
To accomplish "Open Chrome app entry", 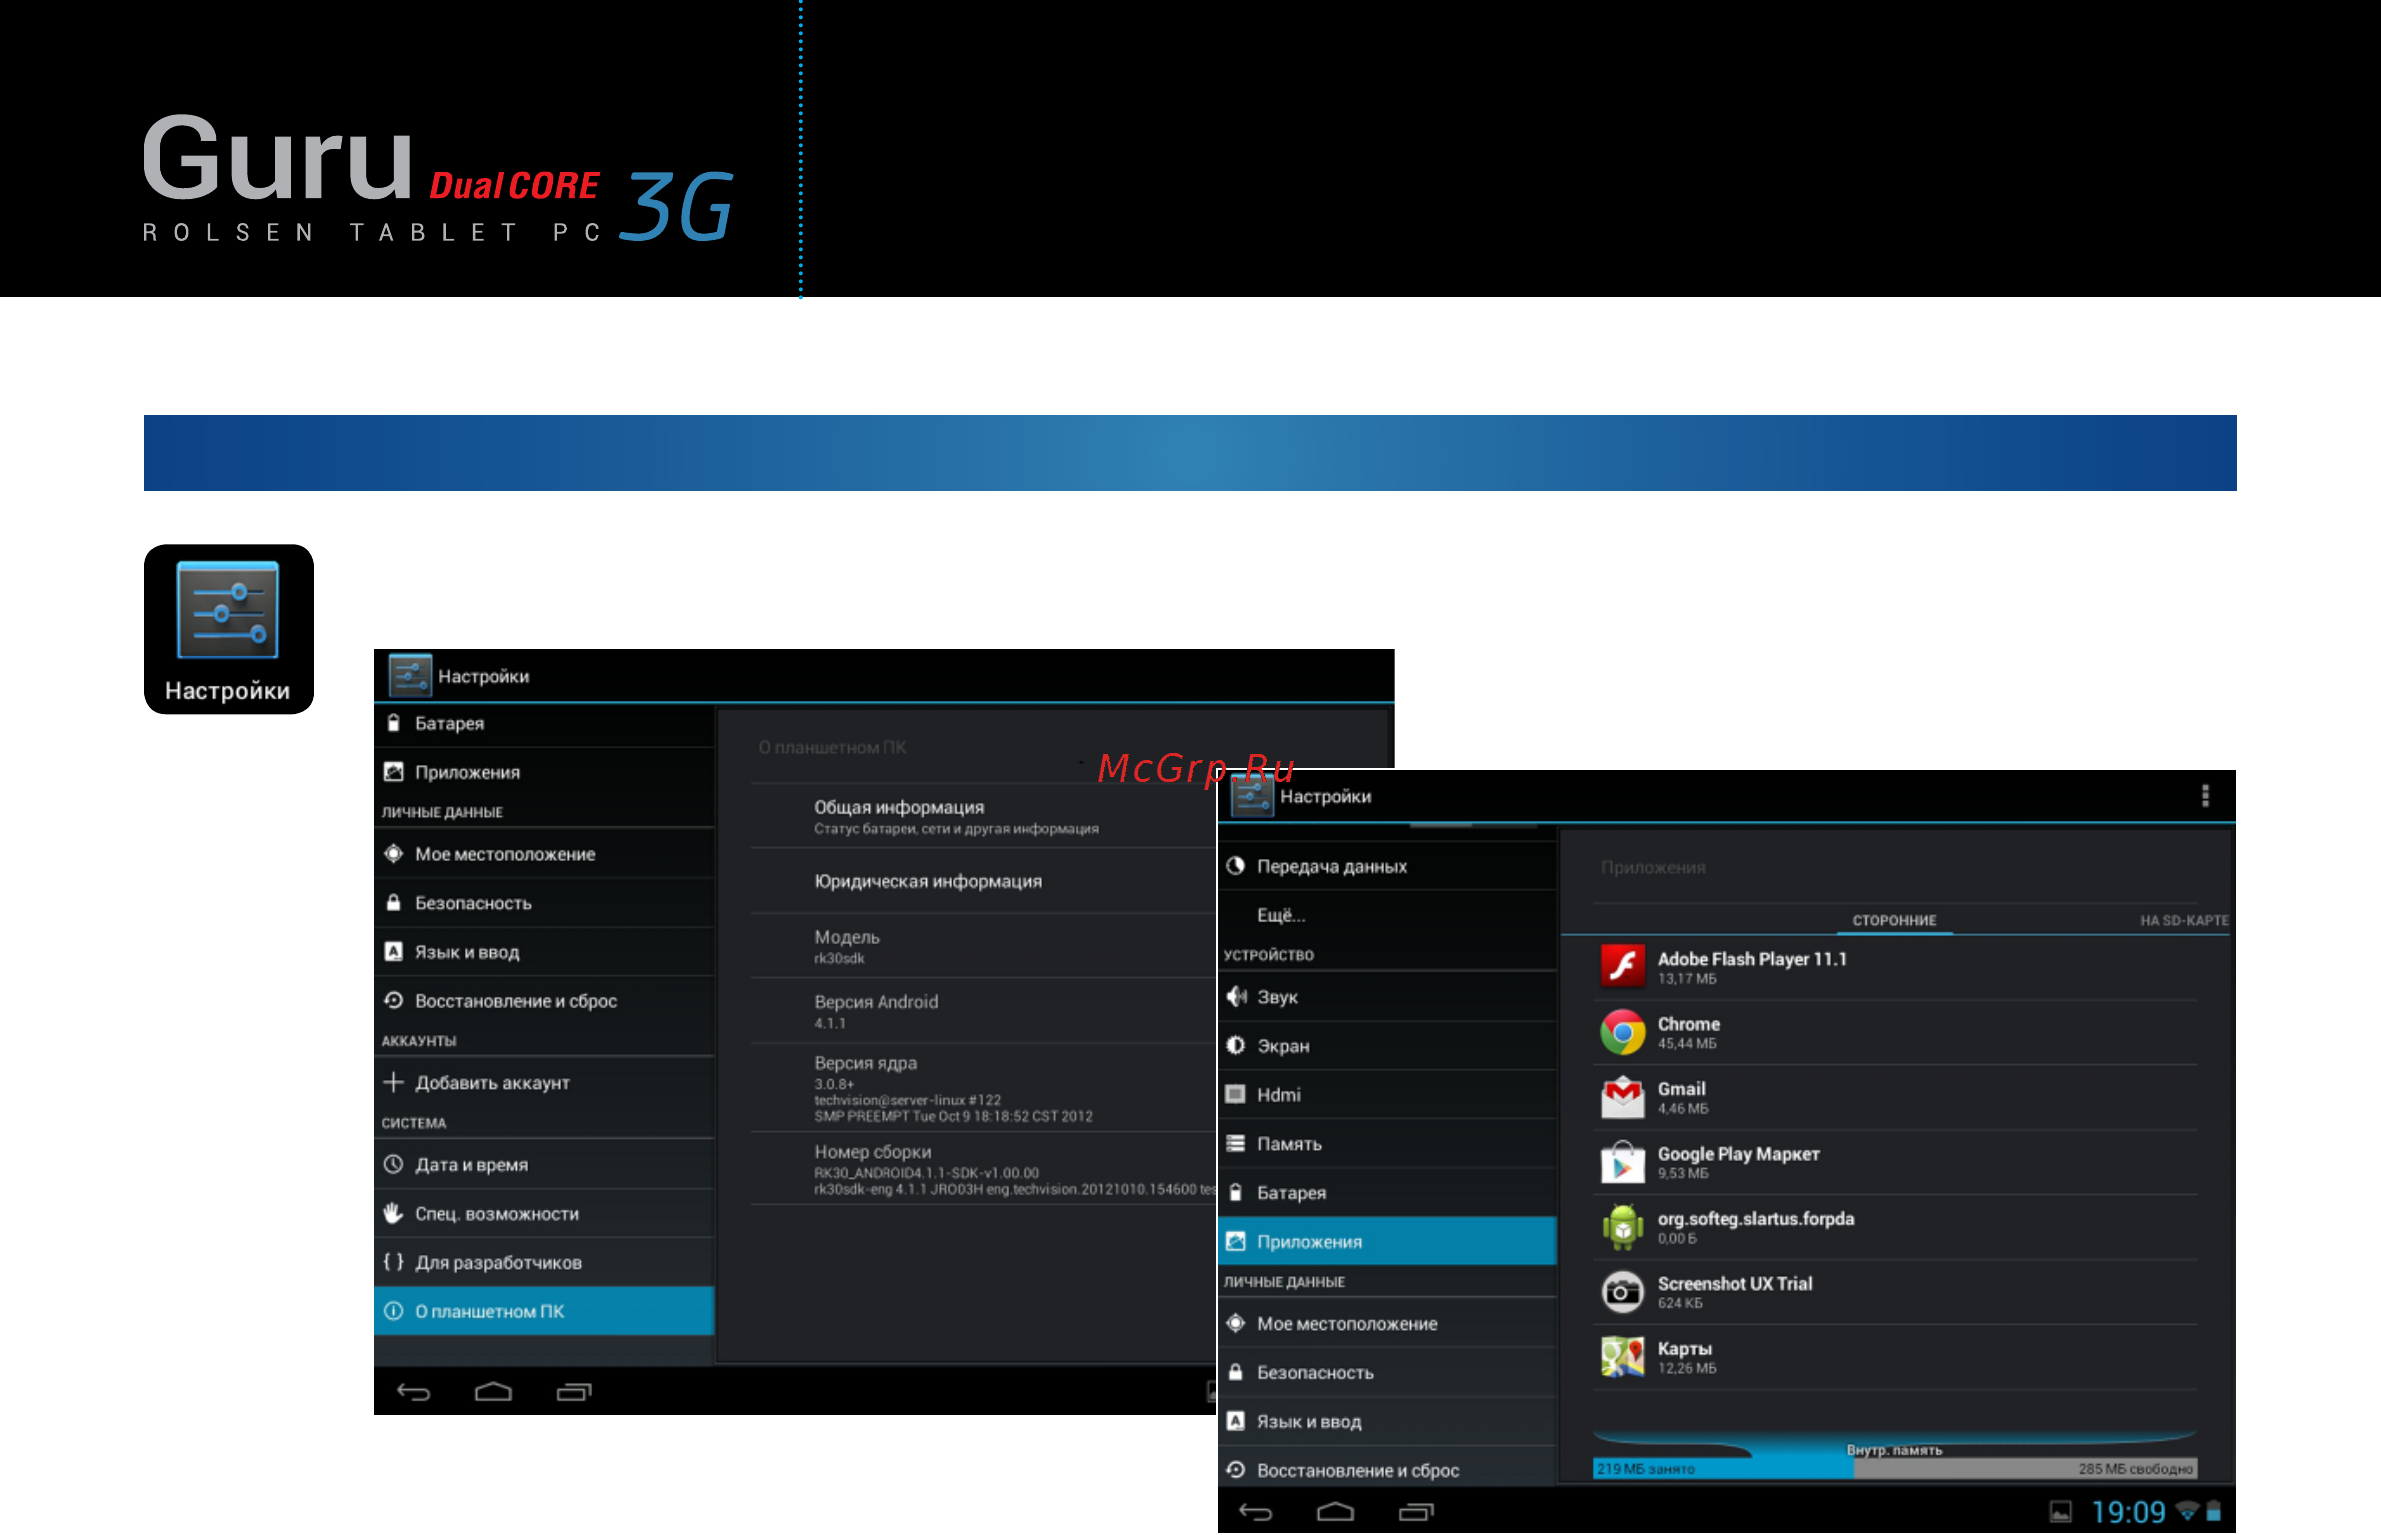I will 1895,1032.
